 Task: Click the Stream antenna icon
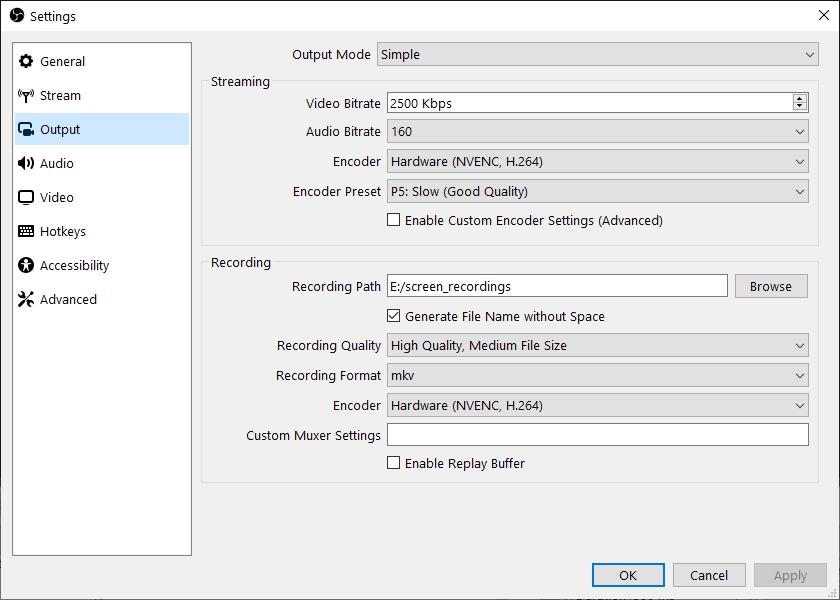click(26, 95)
